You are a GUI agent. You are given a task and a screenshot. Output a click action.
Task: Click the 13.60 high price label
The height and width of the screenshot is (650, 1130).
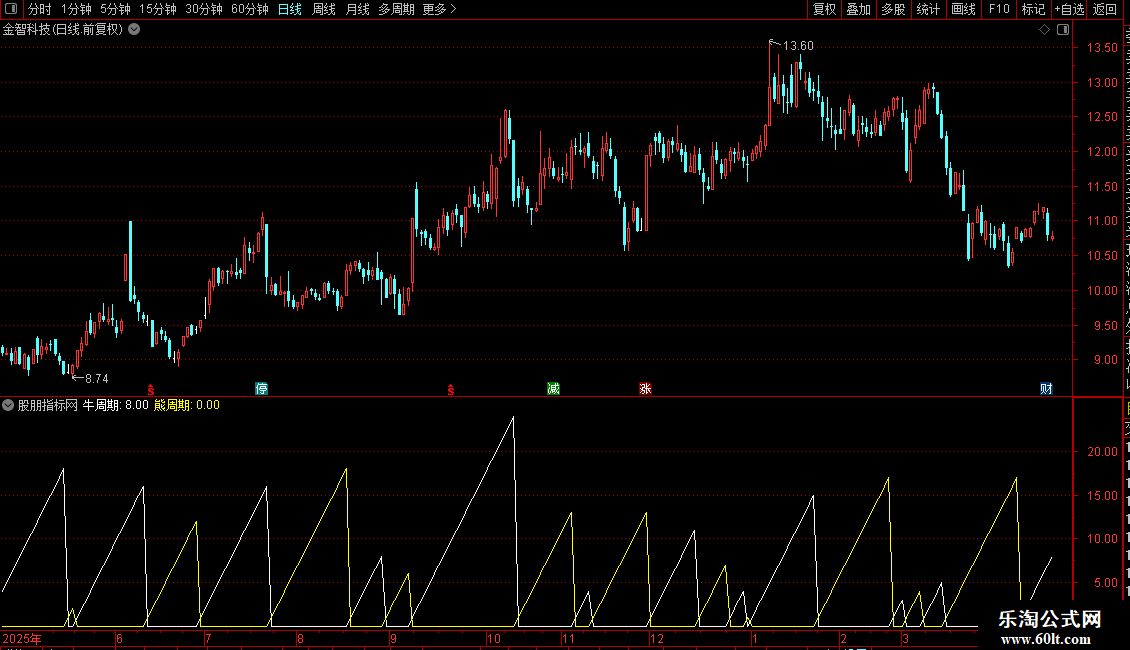point(798,45)
